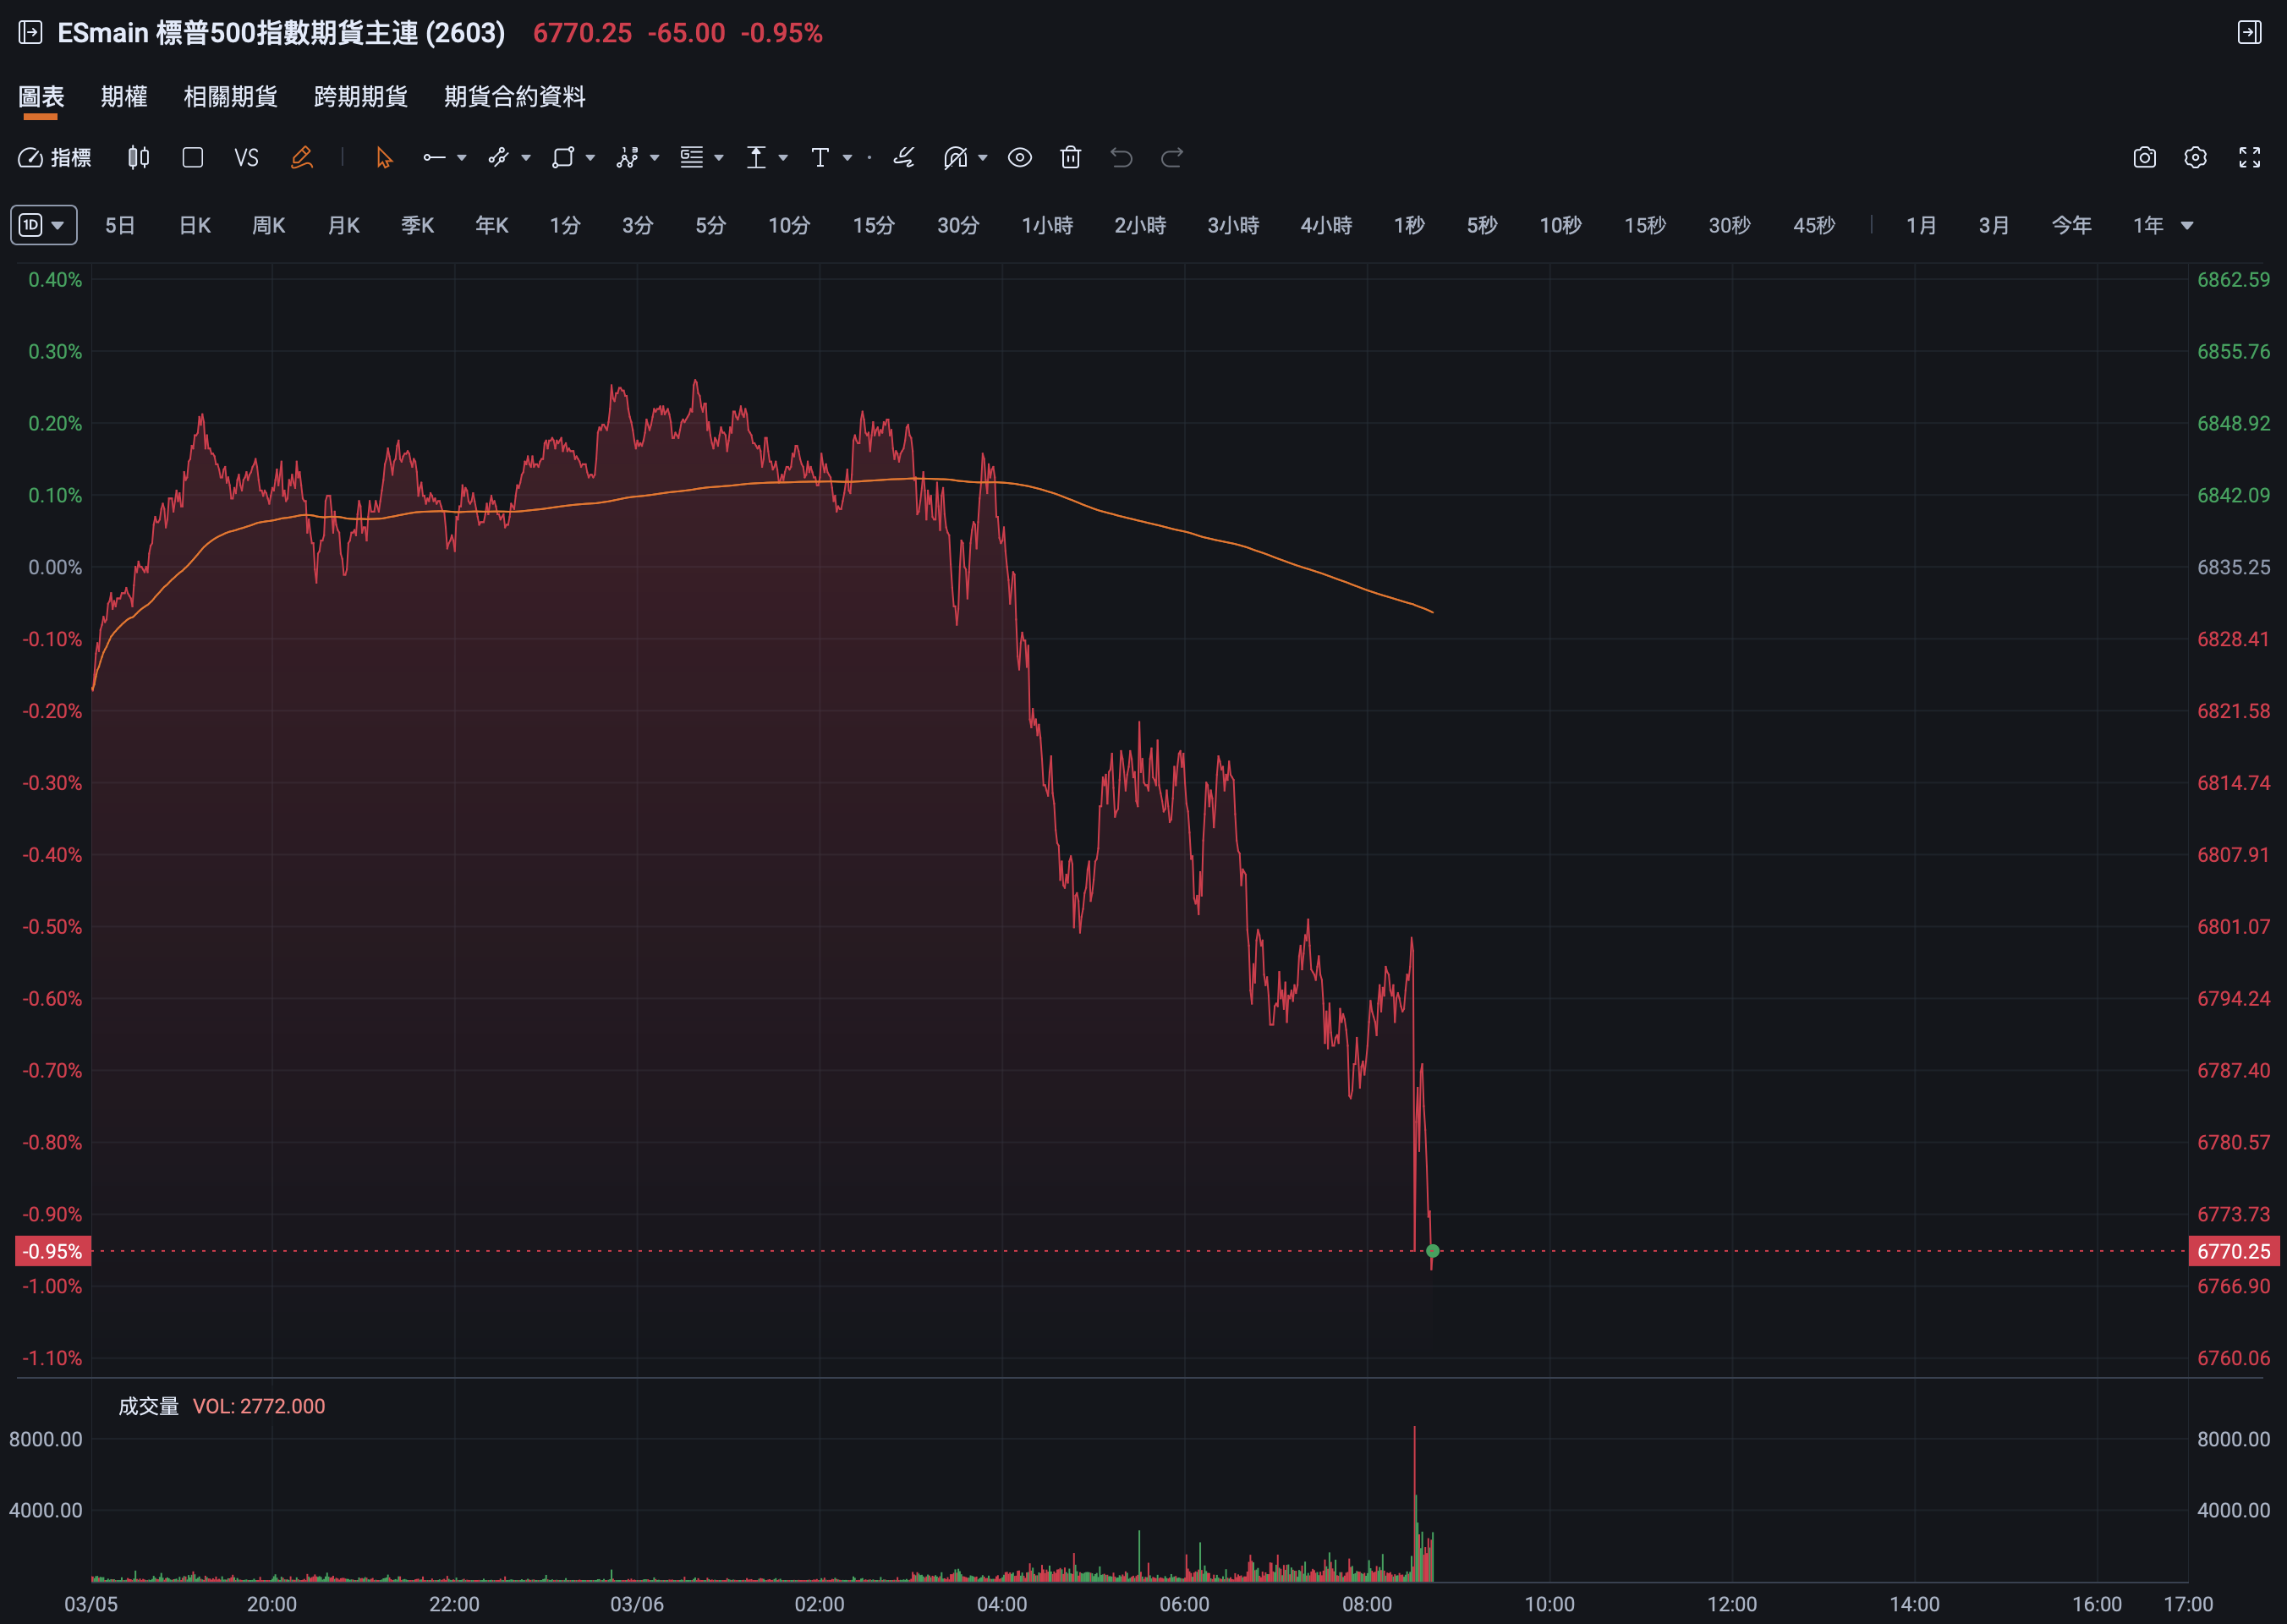Click the VS compare button

(246, 158)
